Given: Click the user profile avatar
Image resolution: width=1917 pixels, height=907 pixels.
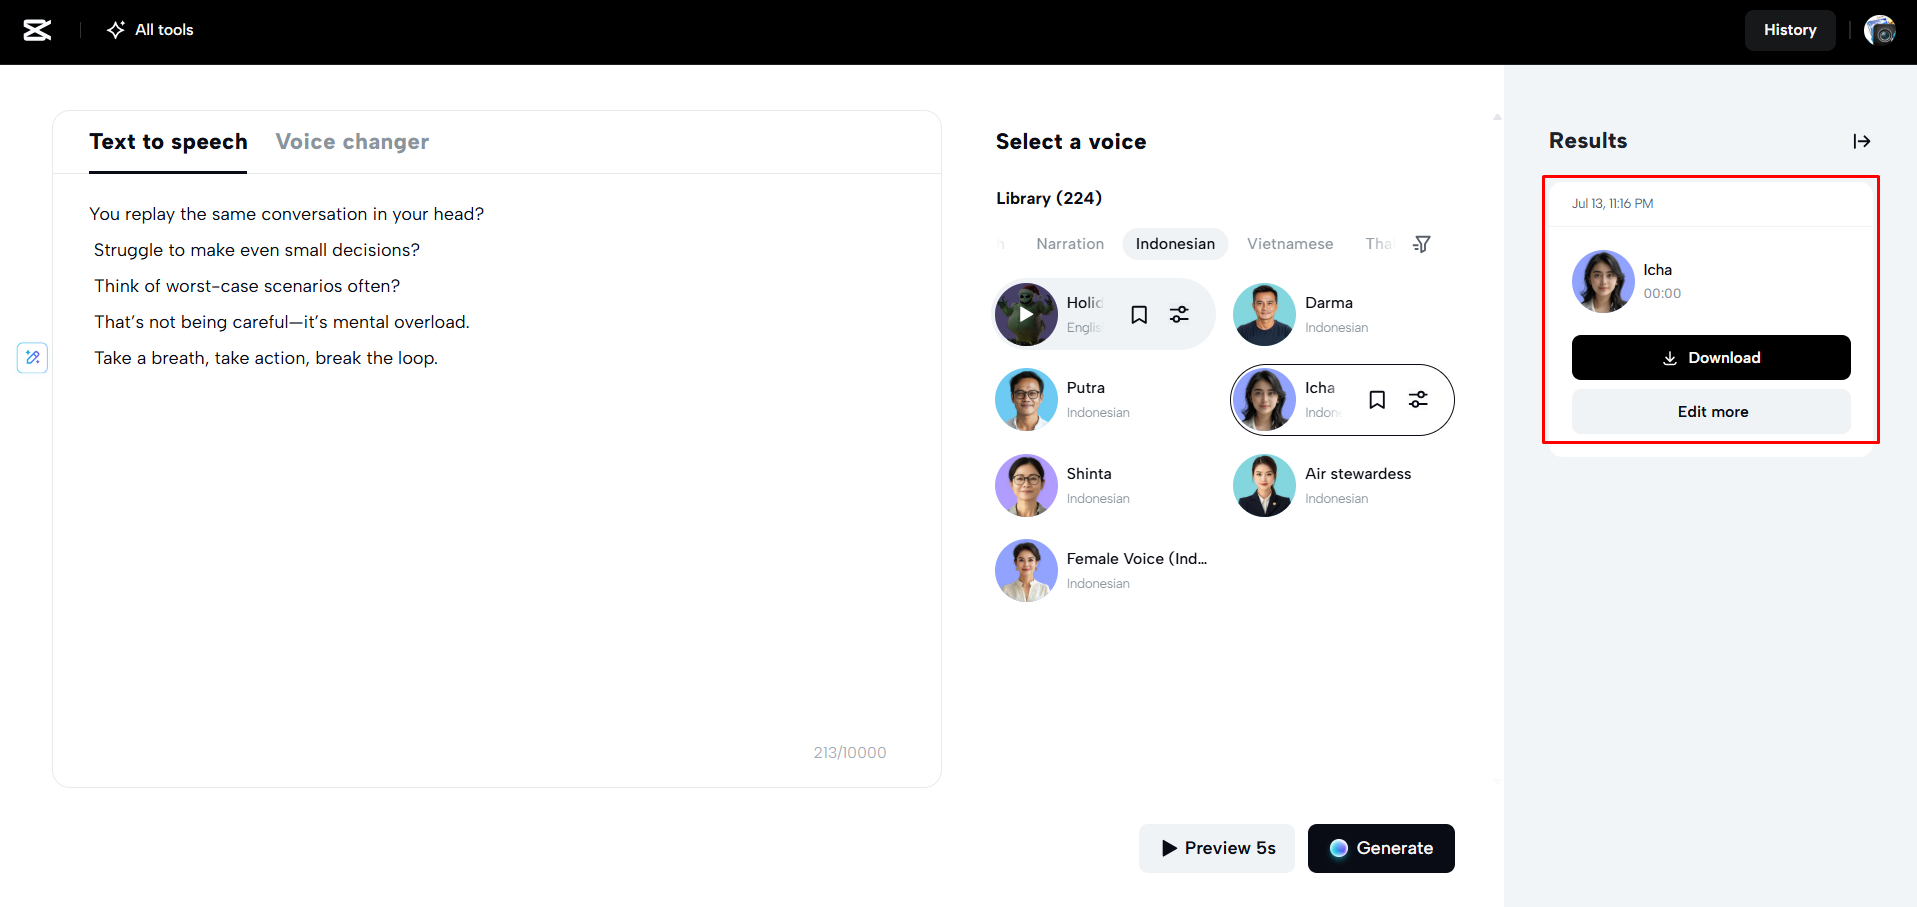Looking at the screenshot, I should point(1879,30).
